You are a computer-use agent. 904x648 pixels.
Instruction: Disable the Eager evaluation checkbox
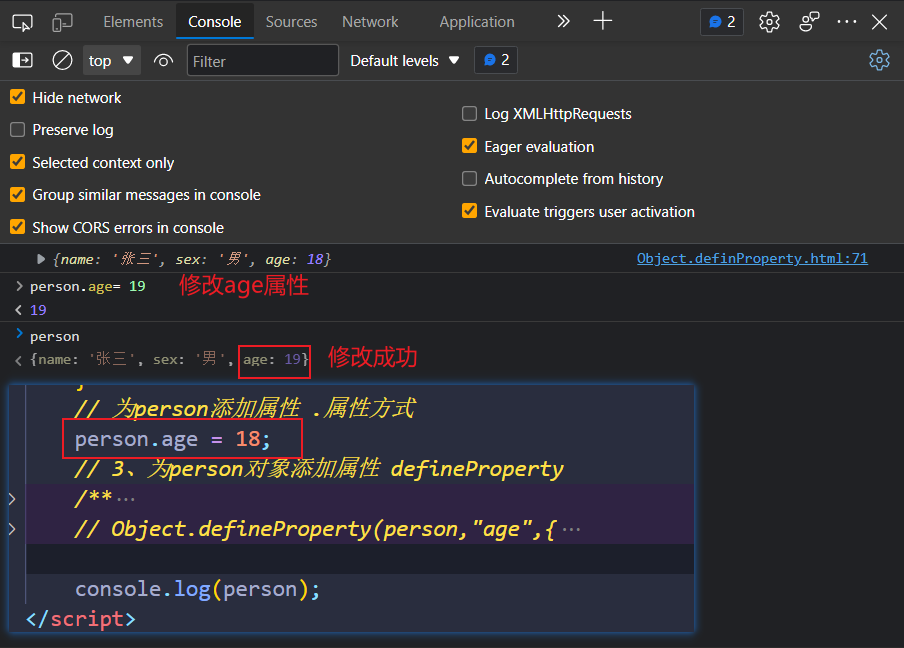pos(469,147)
